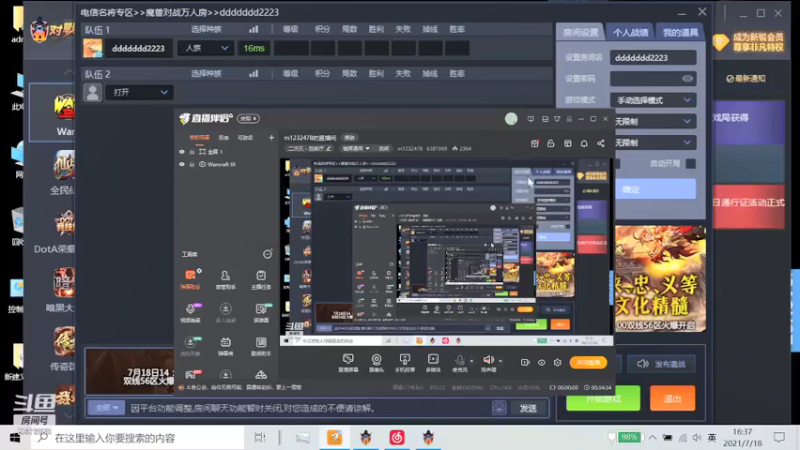Click the record video icon near gear
The image size is (800, 450).
coord(525,362)
